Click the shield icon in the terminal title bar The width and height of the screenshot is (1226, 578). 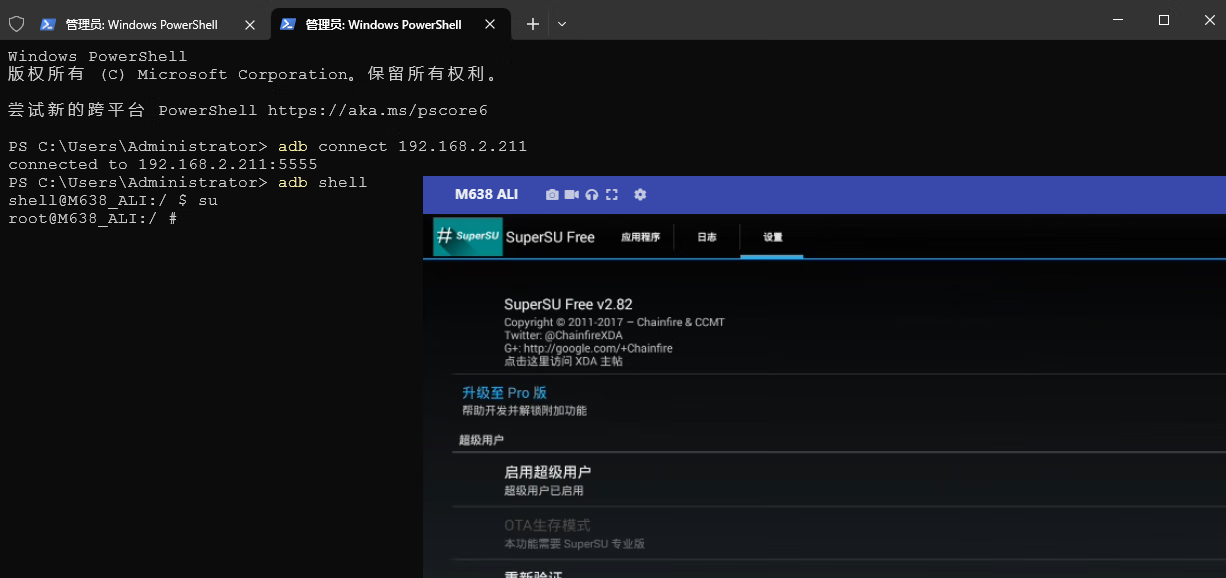coord(16,24)
